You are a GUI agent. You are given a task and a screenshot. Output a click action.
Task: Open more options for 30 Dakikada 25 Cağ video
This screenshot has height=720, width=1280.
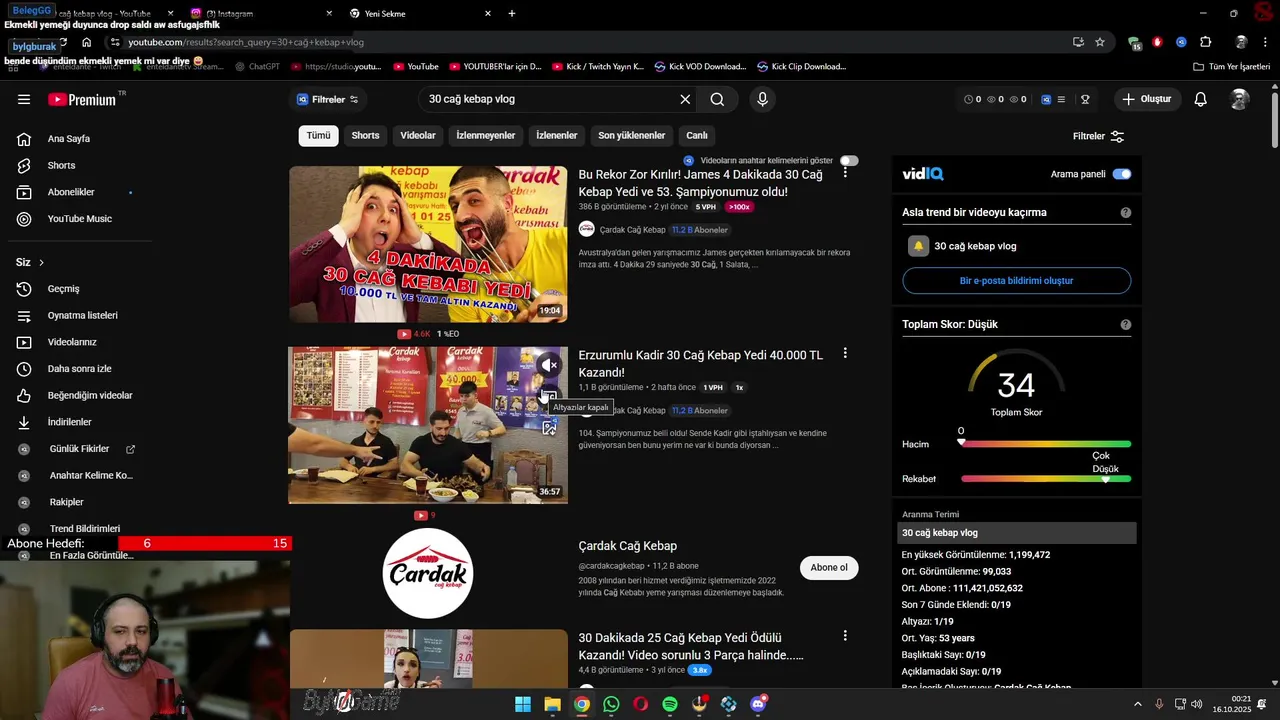pos(845,635)
